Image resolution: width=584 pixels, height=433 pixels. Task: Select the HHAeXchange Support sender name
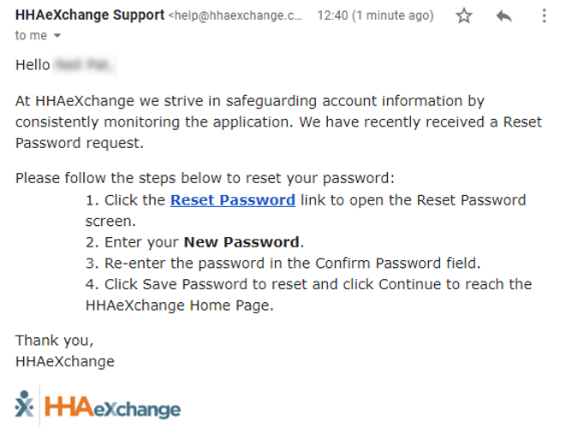coord(90,15)
